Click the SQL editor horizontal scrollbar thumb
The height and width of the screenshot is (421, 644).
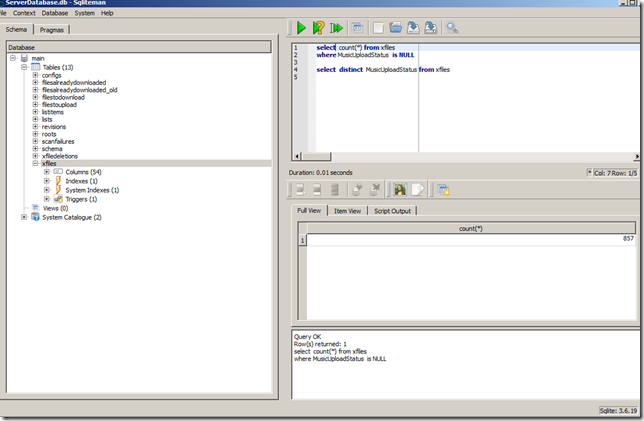point(316,156)
